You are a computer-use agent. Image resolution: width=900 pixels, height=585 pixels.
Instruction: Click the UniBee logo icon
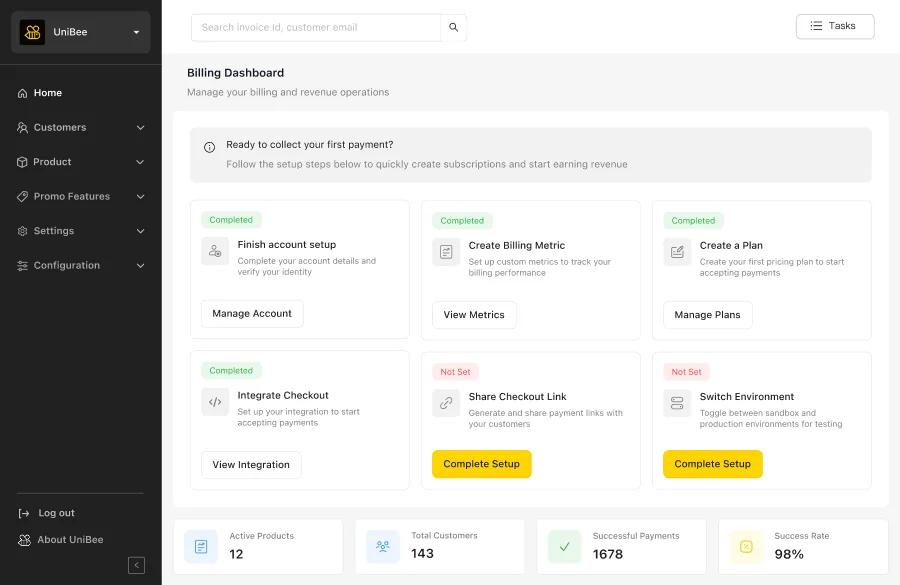pos(33,31)
